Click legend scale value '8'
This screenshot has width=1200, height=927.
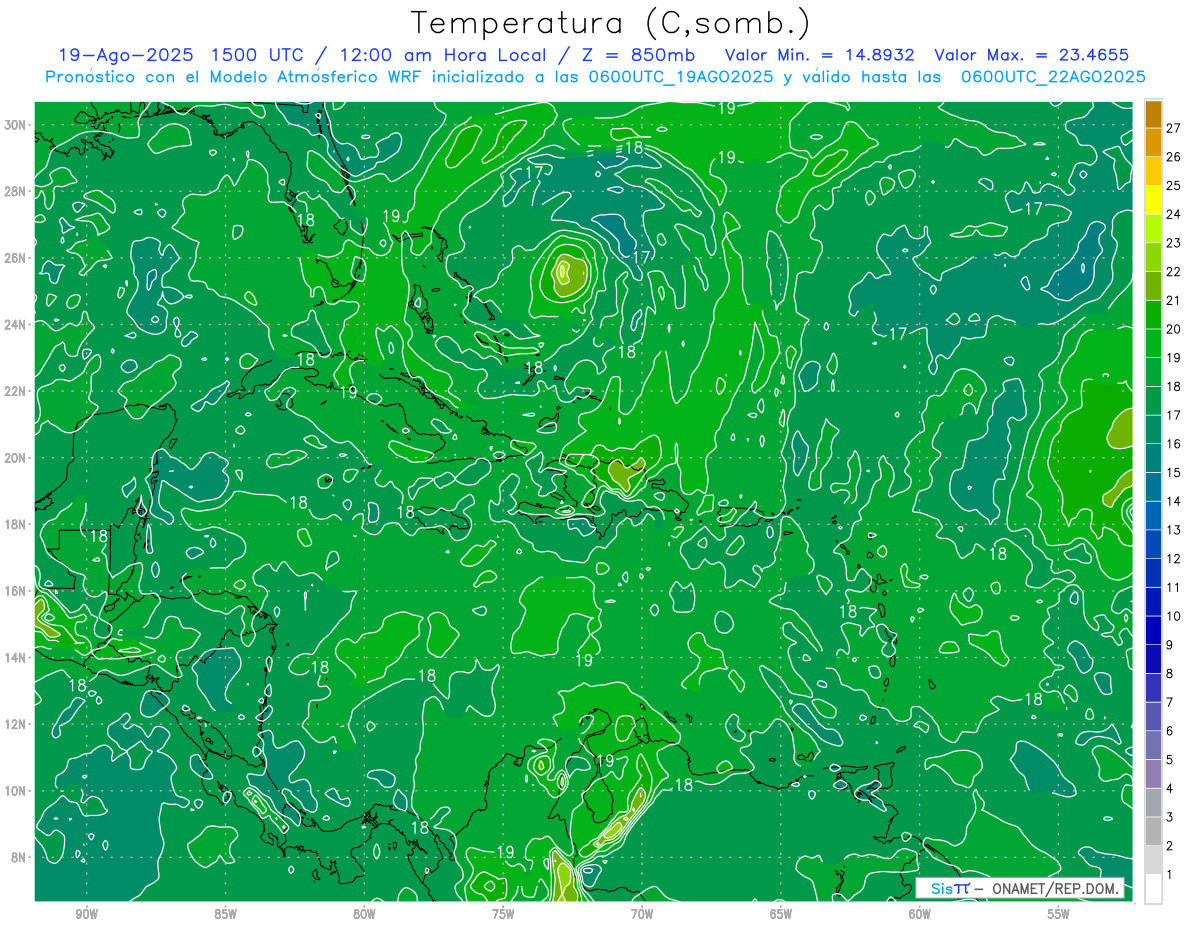[x=1170, y=673]
